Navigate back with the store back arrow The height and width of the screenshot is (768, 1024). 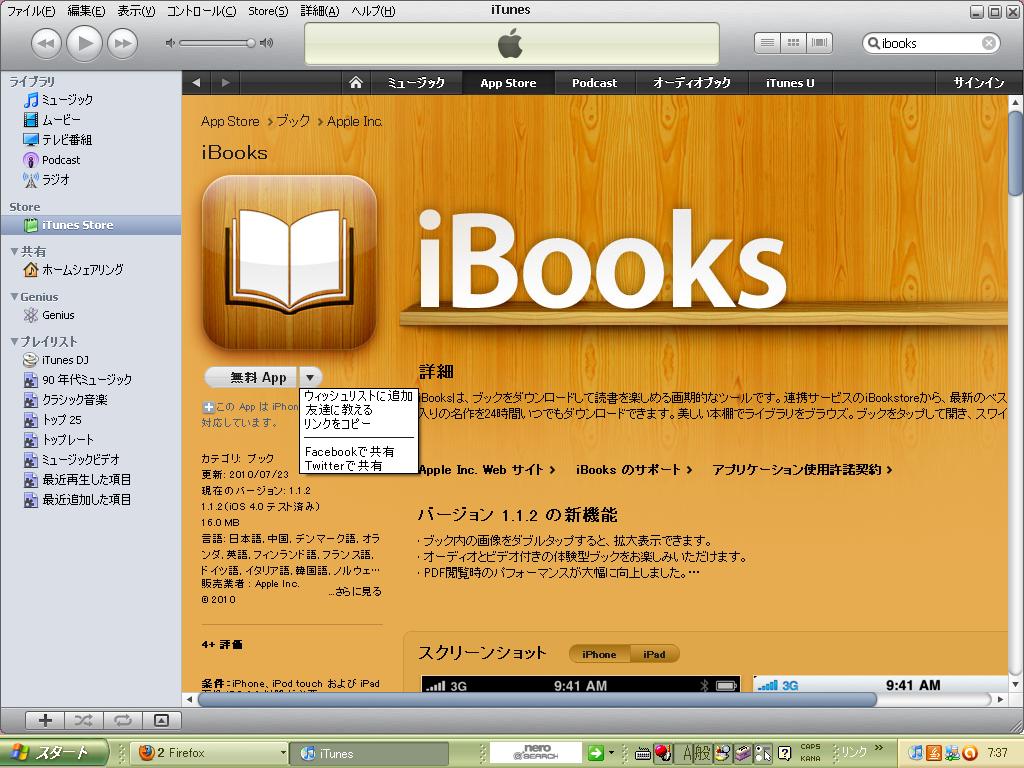click(197, 83)
